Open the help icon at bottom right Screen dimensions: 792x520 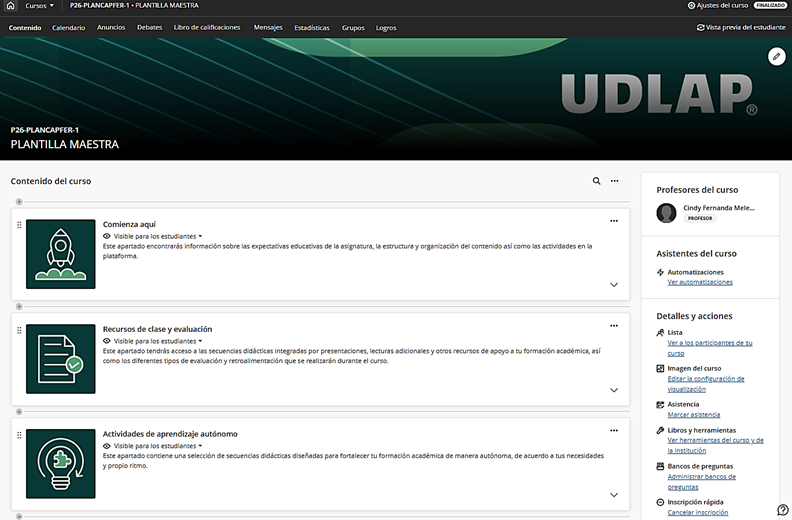point(782,510)
